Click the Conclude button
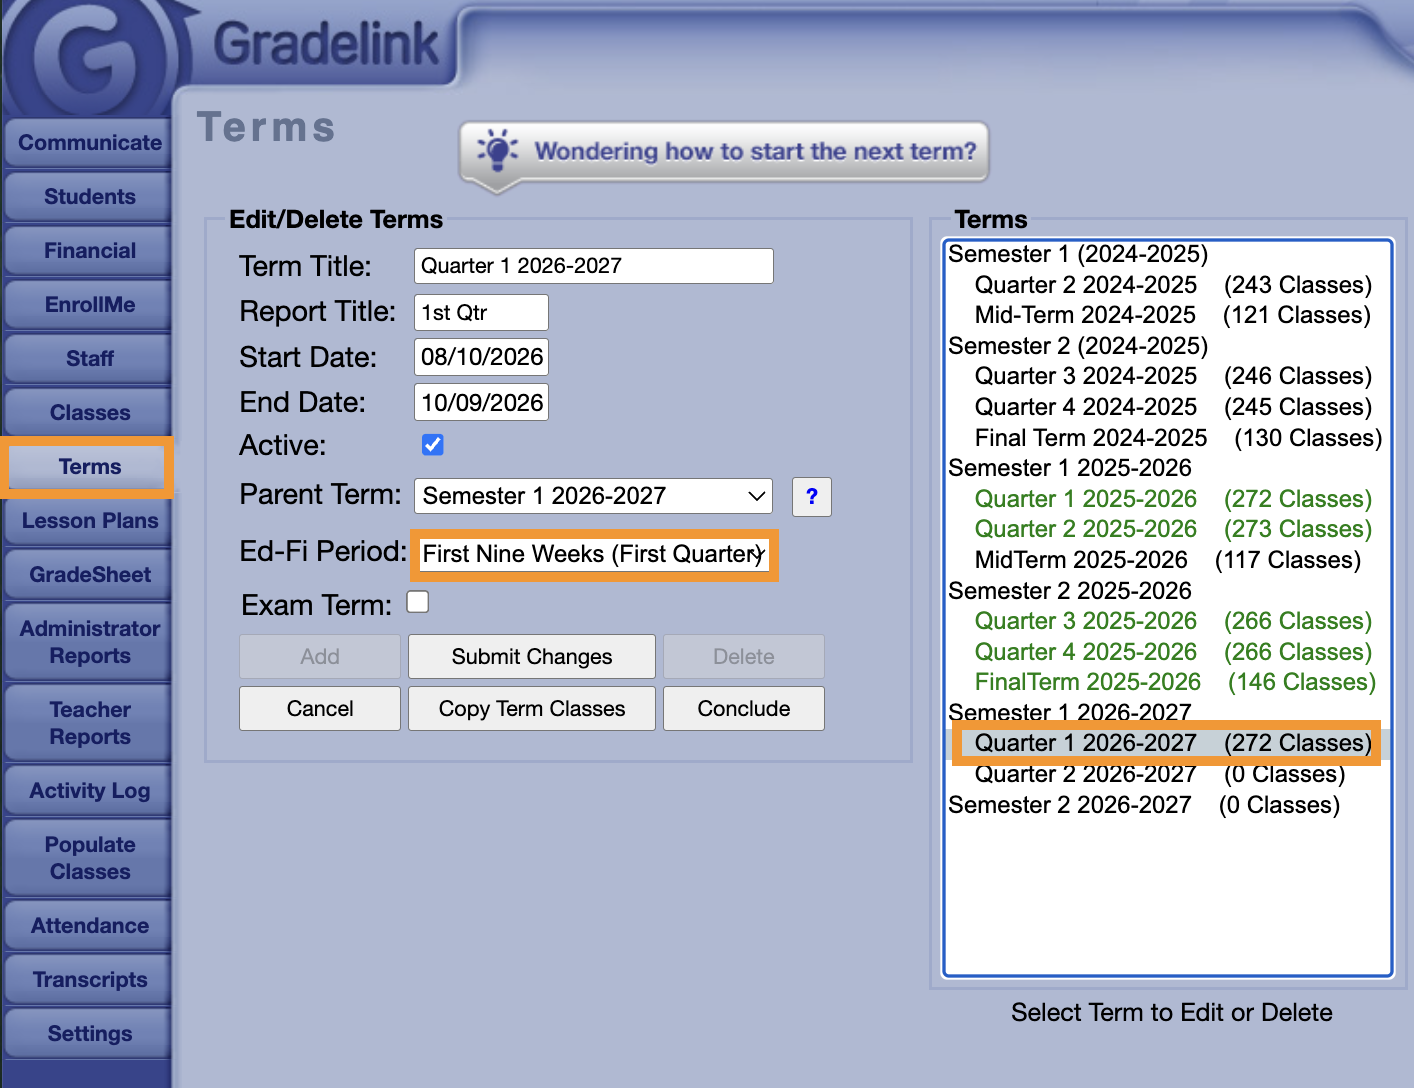Screen dimensions: 1414x1088 [x=744, y=708]
